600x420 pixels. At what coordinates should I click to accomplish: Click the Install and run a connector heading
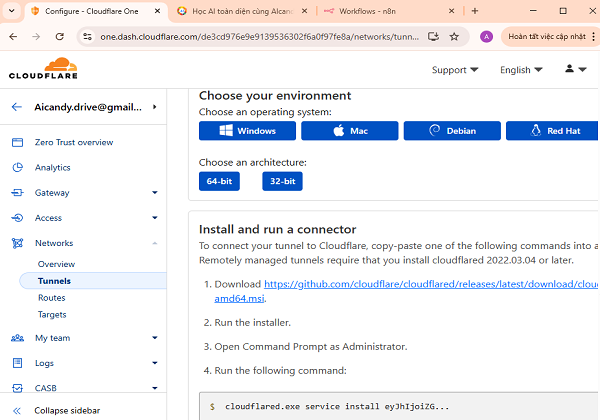coord(277,229)
